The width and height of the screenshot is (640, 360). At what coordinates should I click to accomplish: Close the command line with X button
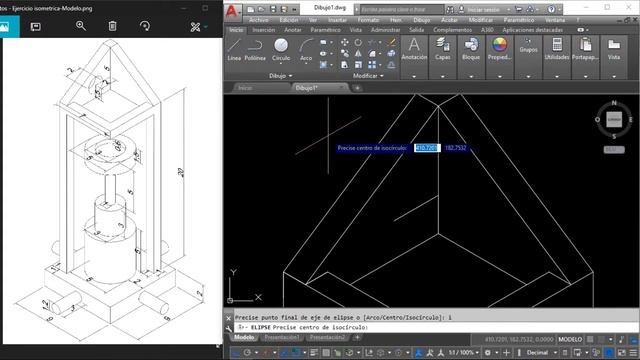(x=229, y=318)
